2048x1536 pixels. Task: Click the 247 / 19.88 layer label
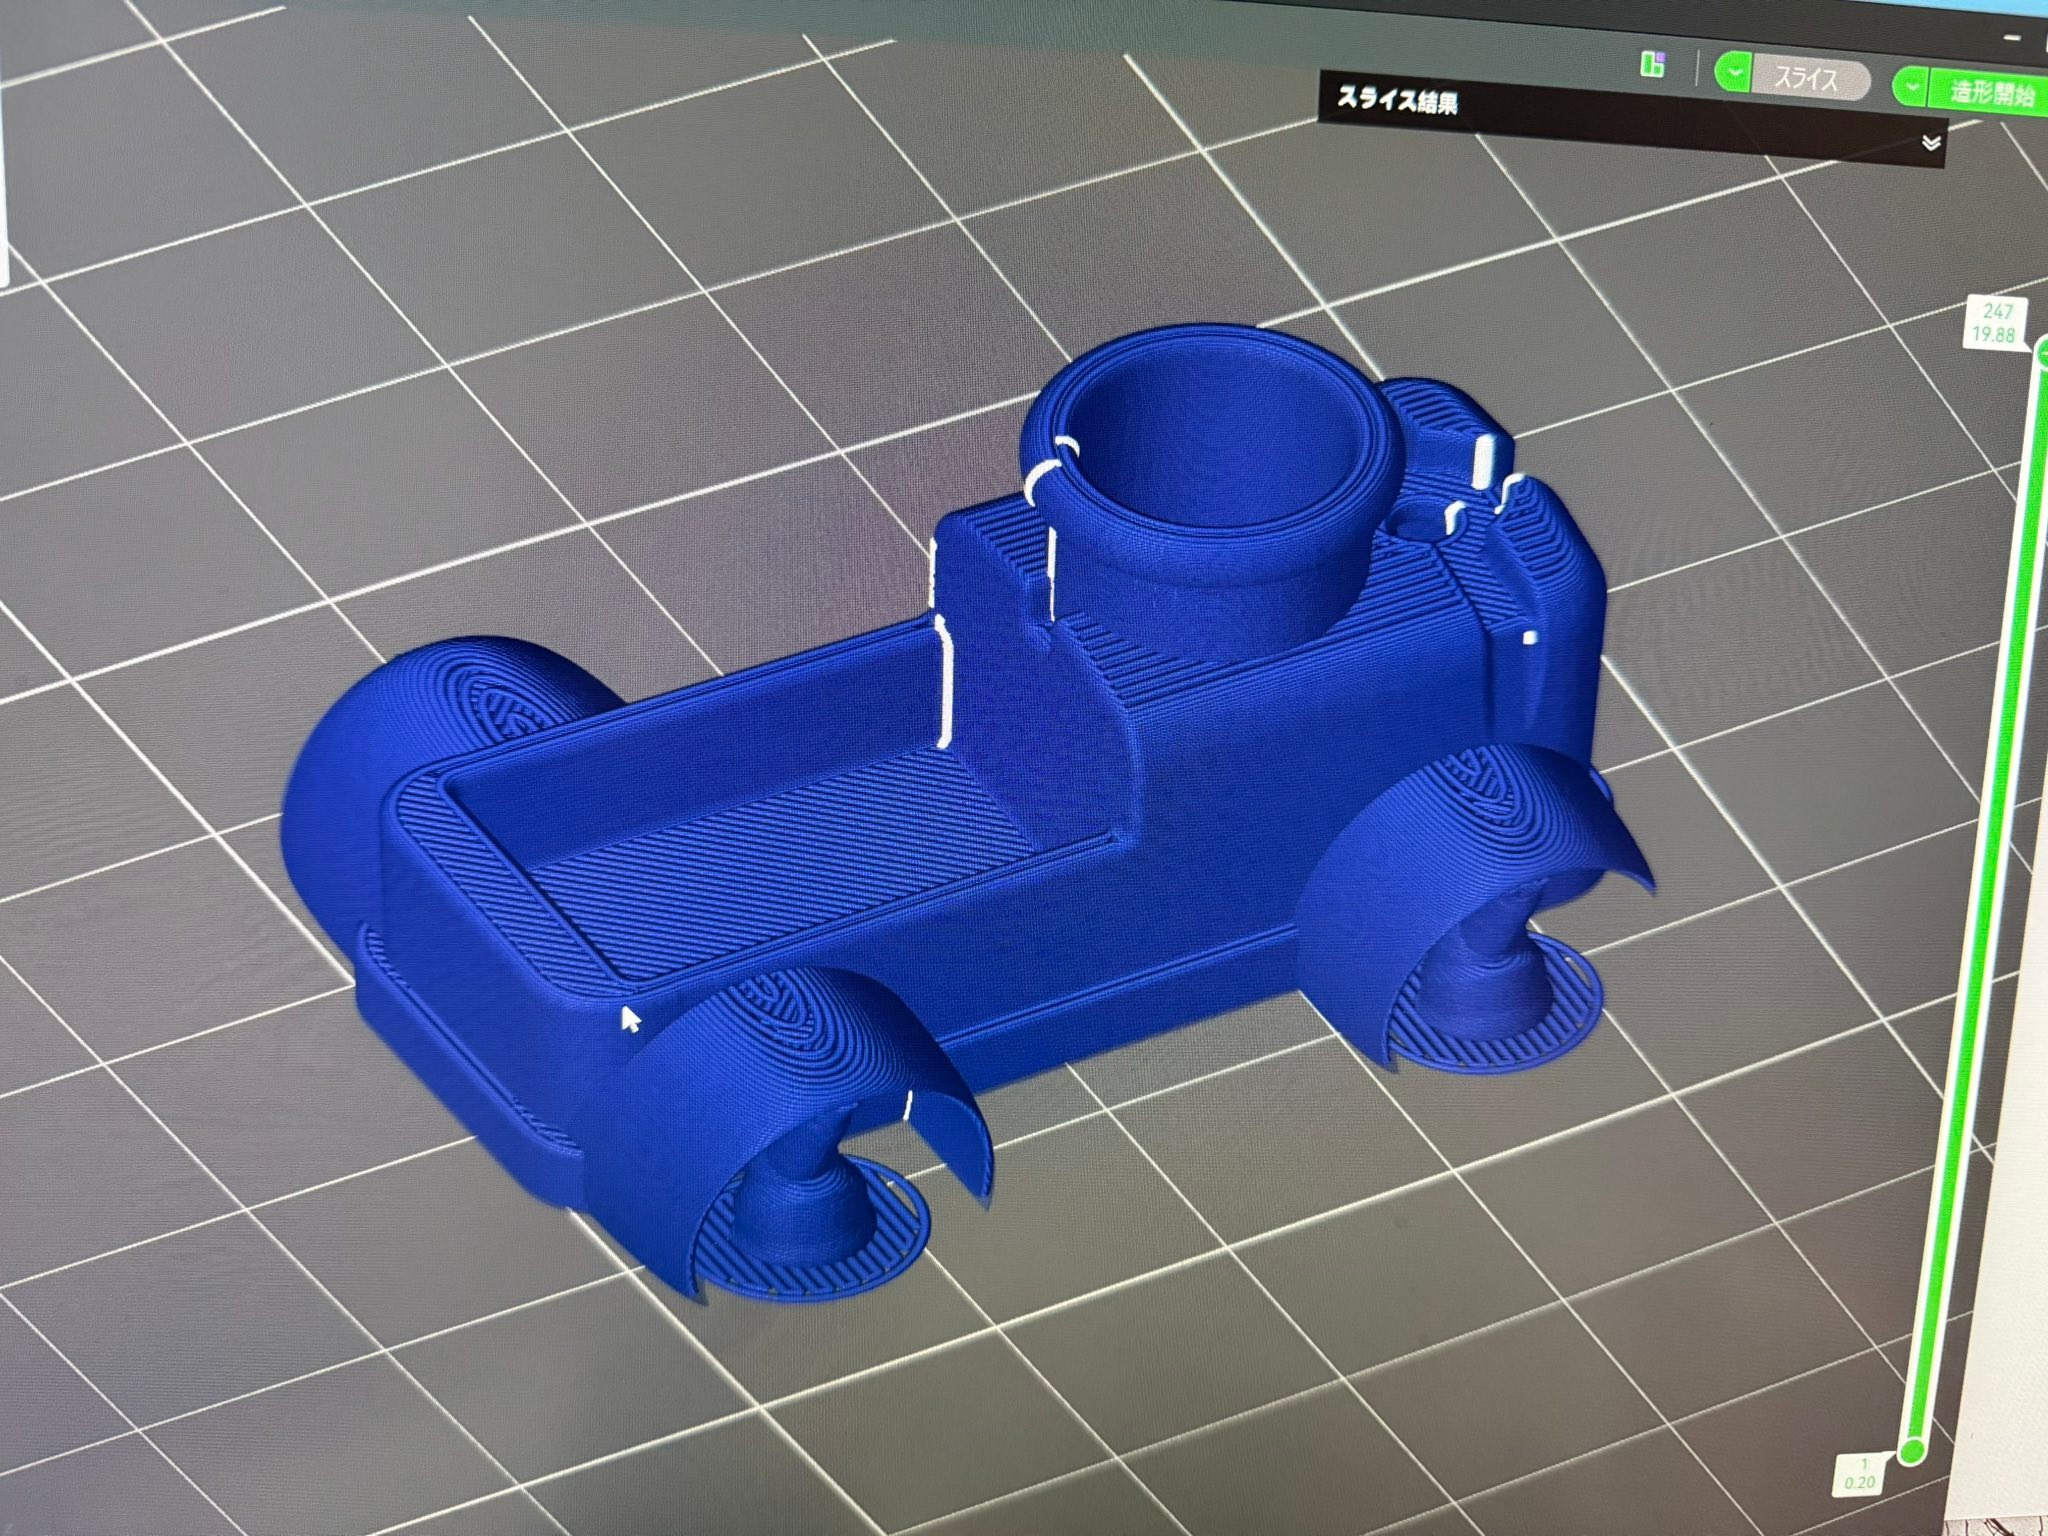click(x=1996, y=323)
